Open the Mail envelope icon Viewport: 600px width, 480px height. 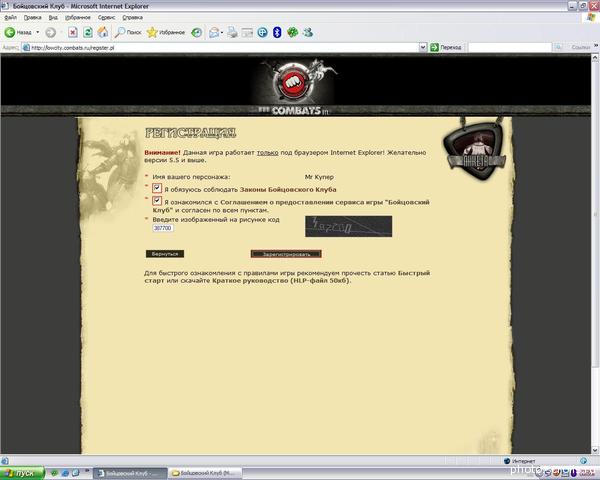tap(214, 33)
